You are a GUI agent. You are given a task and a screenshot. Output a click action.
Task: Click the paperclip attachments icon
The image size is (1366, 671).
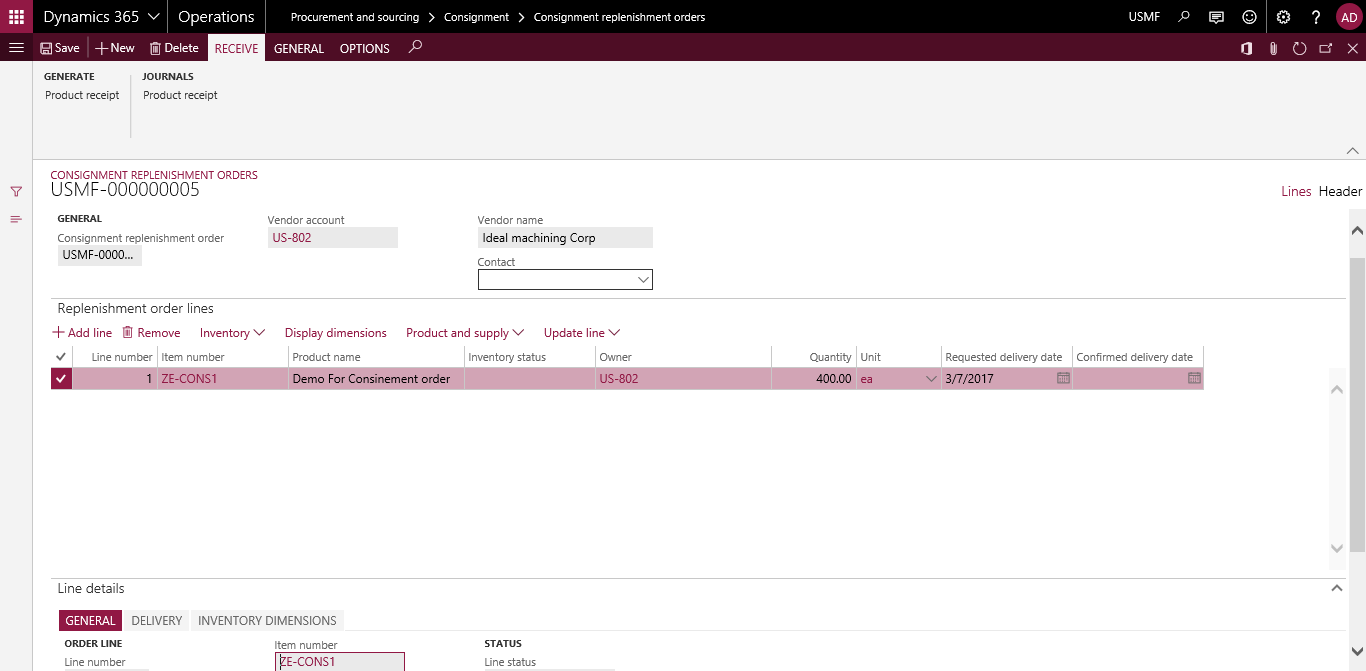tap(1272, 47)
